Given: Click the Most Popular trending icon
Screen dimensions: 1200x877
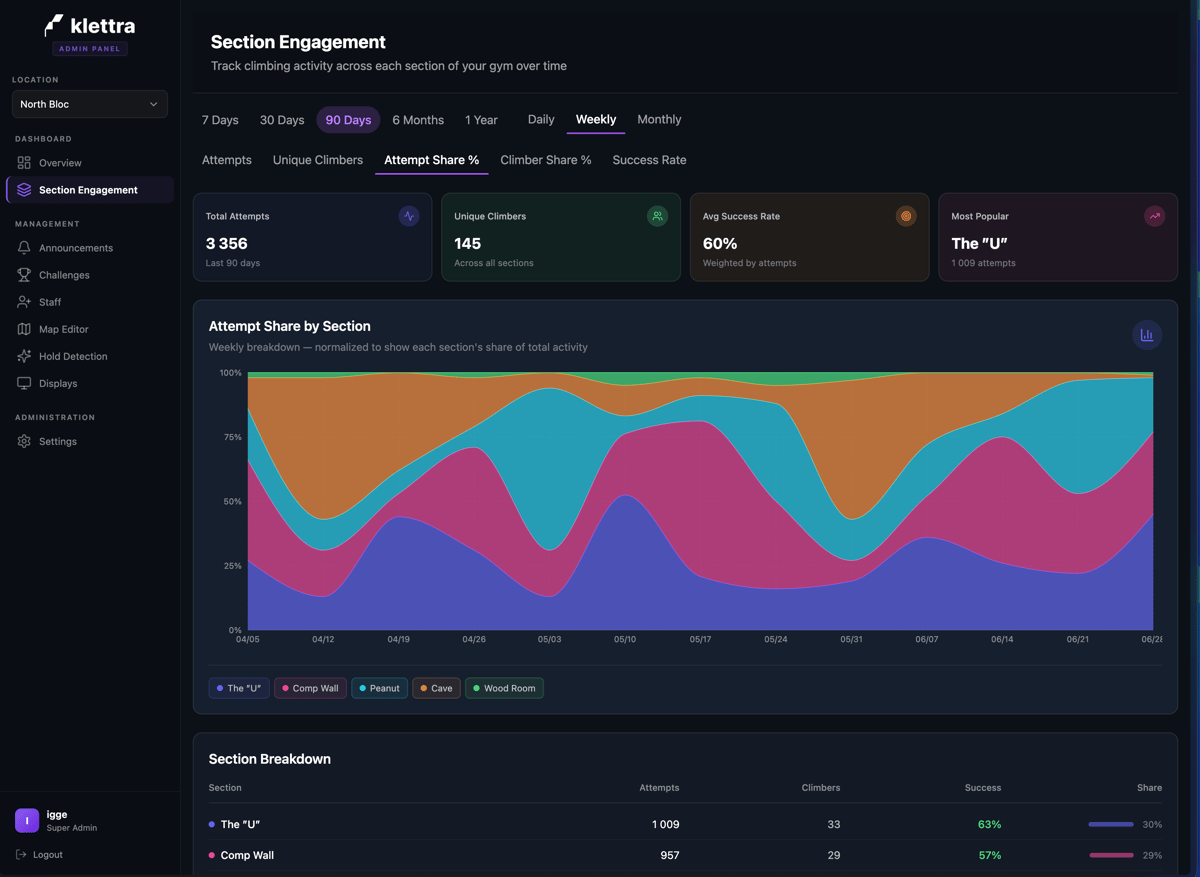Looking at the screenshot, I should [x=1155, y=216].
